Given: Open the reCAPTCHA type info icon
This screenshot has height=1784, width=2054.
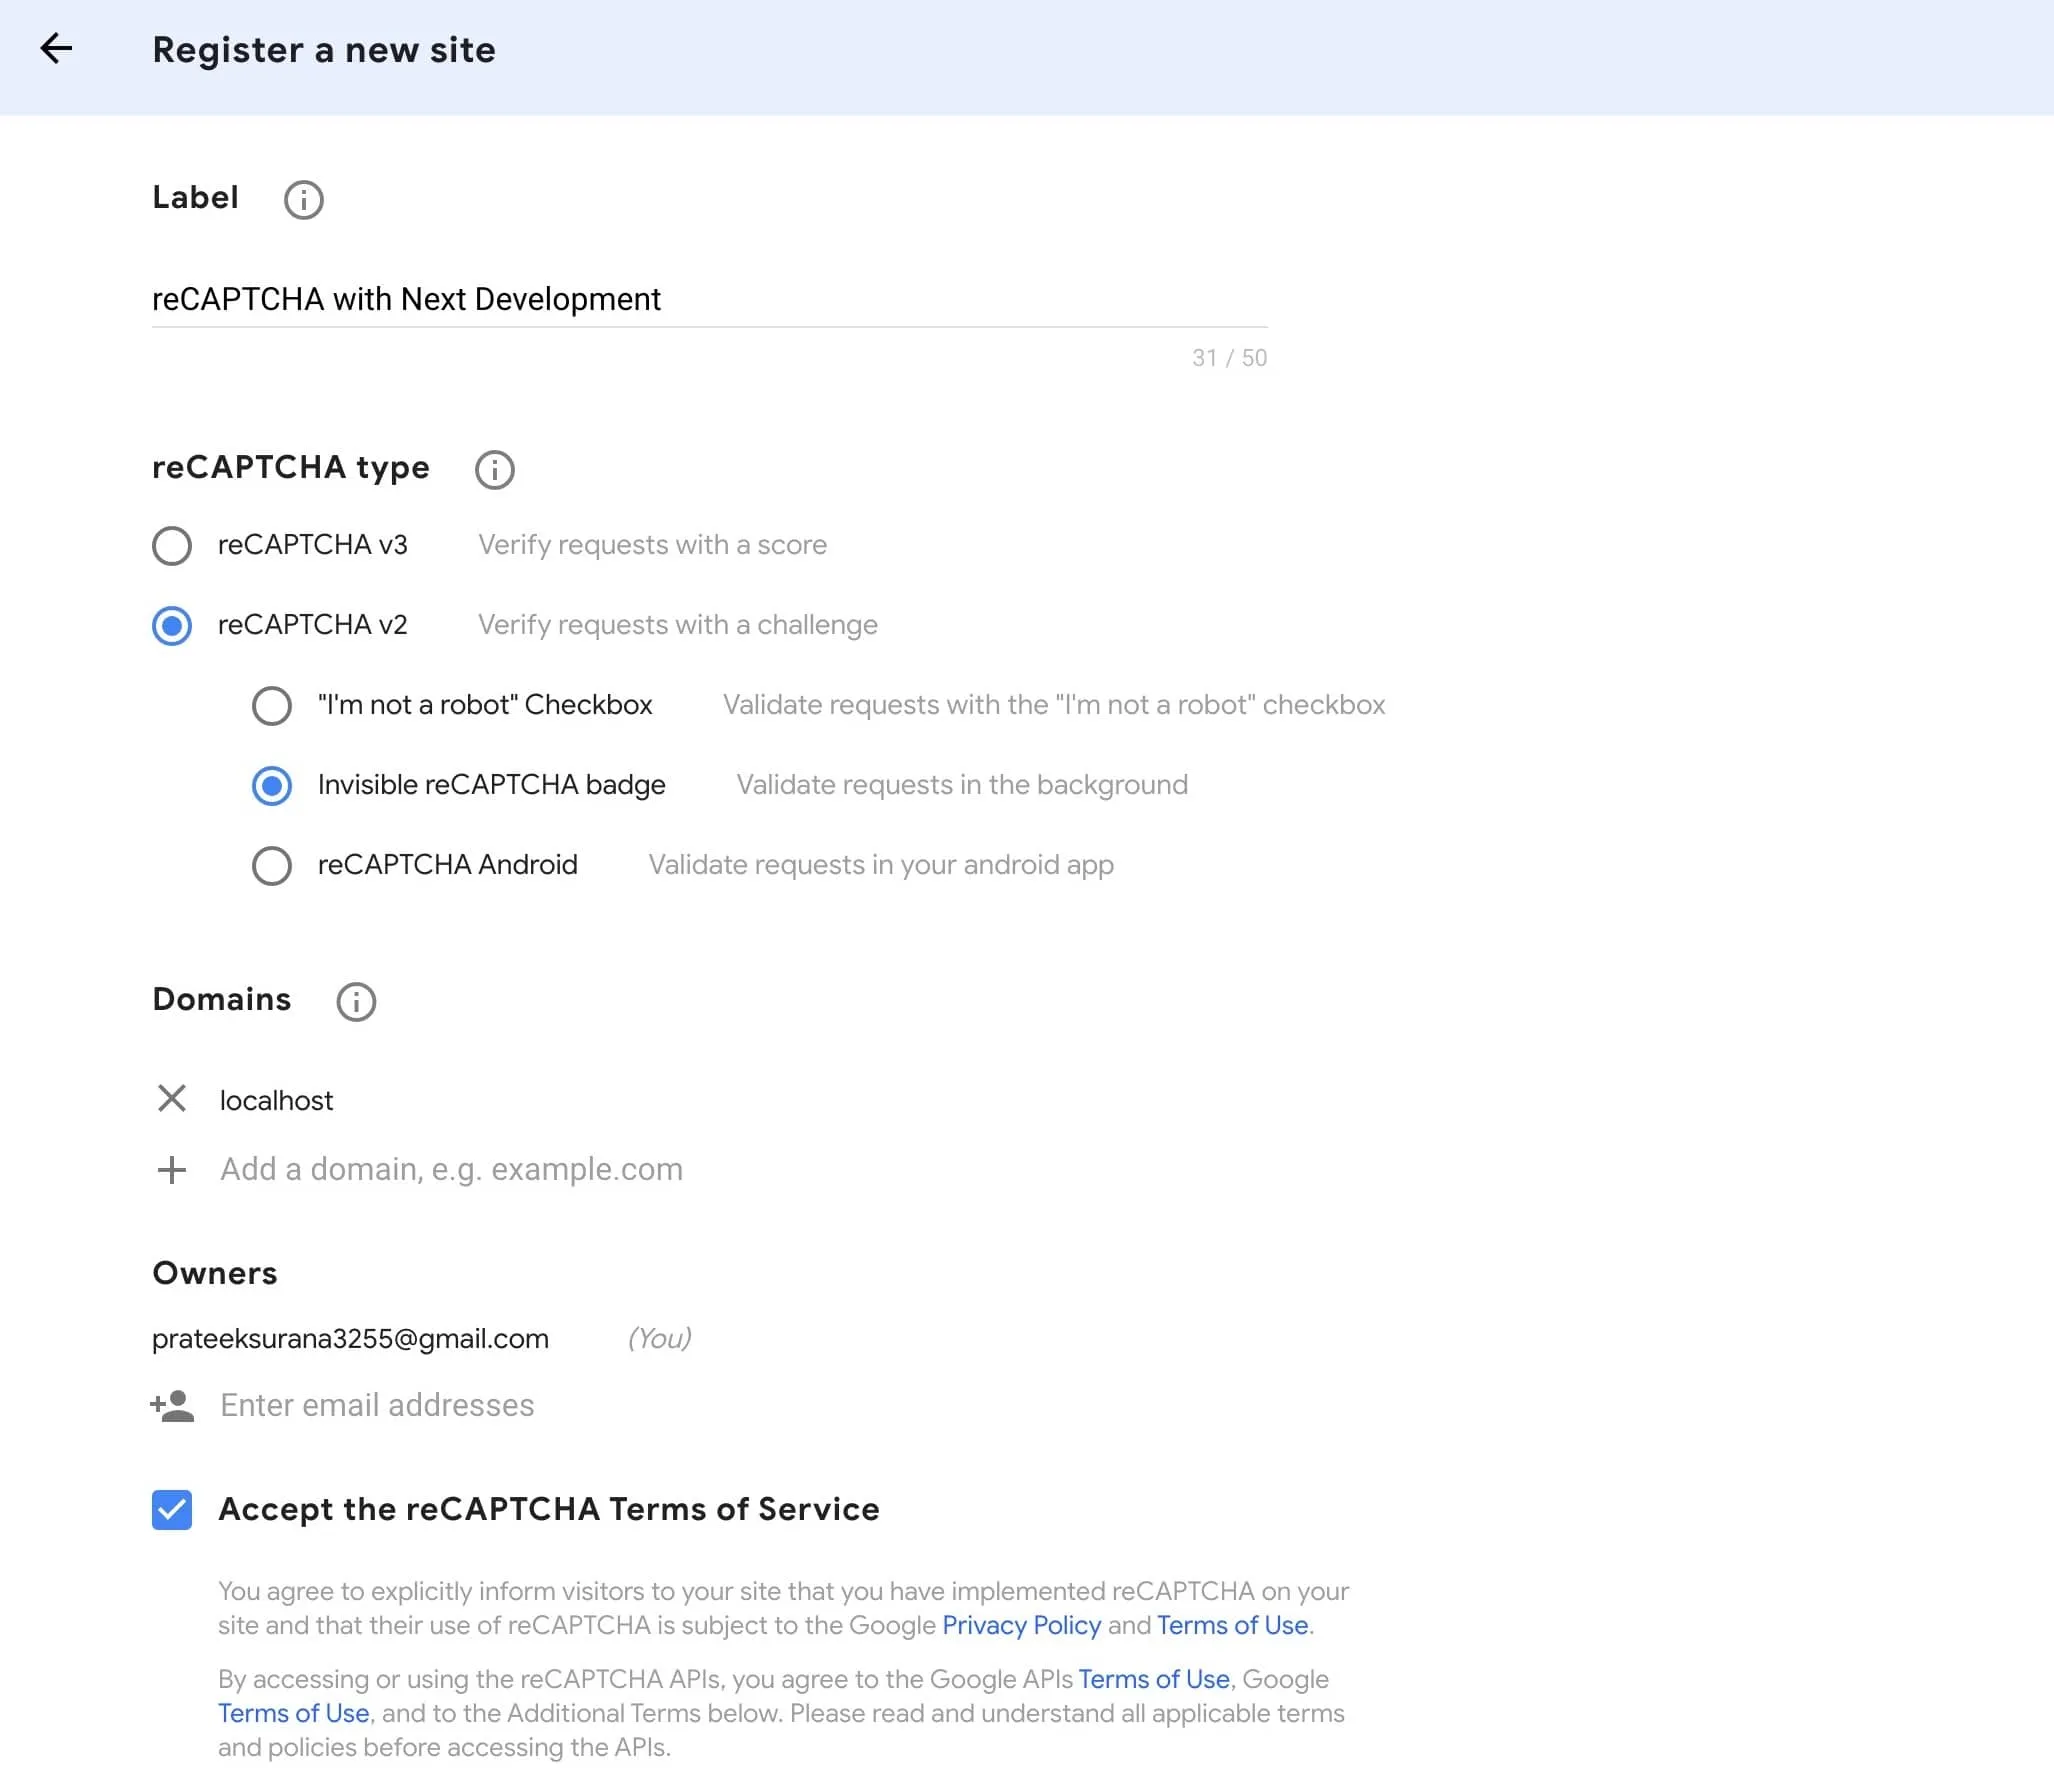Looking at the screenshot, I should (494, 469).
